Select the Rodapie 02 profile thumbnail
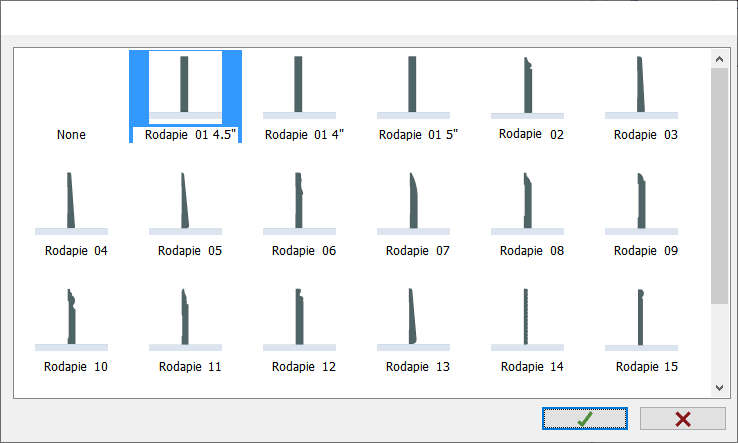Screen dimensions: 738x443 pyautogui.click(x=527, y=87)
